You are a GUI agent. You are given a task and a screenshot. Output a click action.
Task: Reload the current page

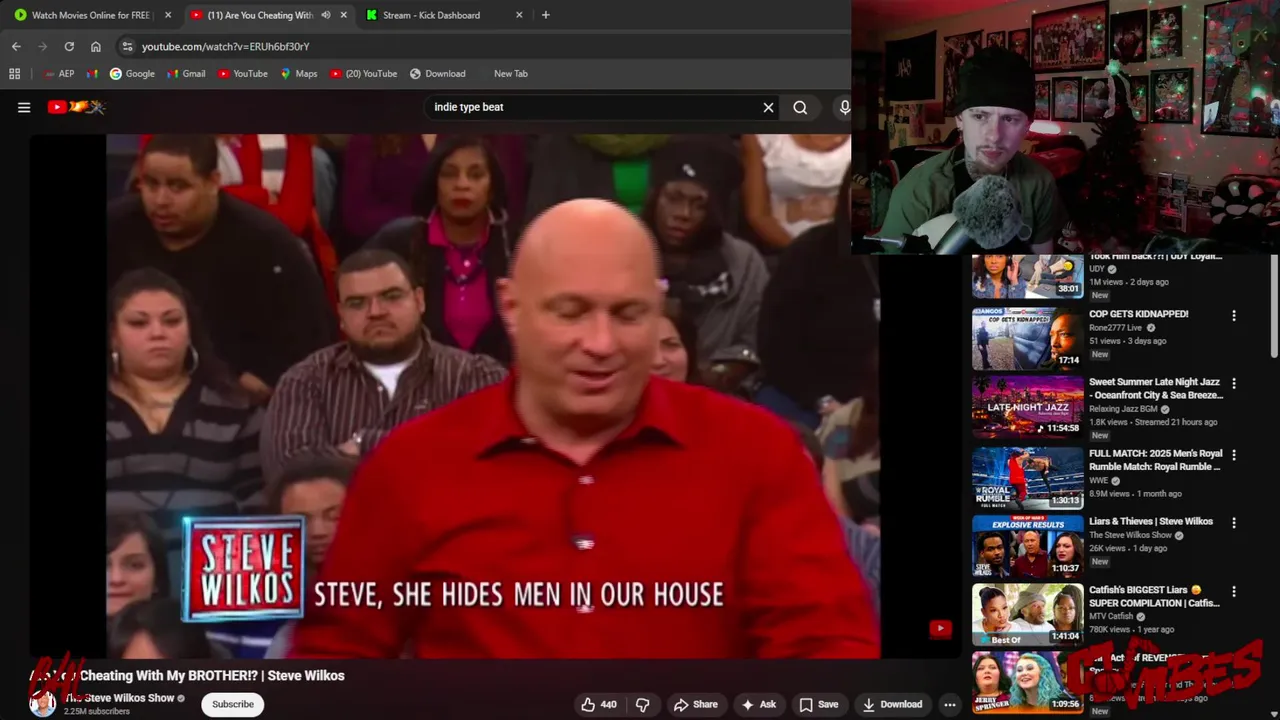click(69, 46)
